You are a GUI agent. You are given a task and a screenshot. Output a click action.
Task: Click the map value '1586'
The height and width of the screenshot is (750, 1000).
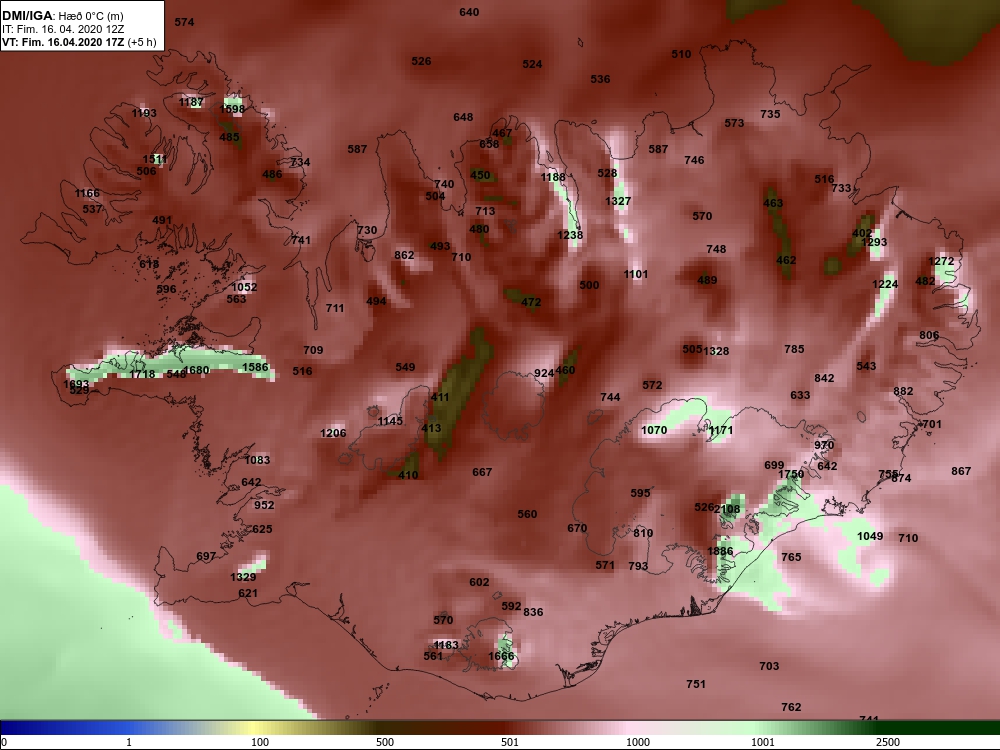click(255, 367)
